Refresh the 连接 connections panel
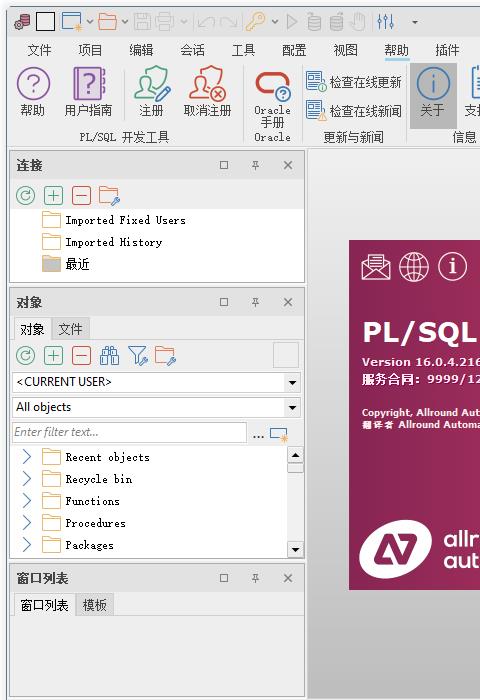The height and width of the screenshot is (700, 480). (25, 196)
